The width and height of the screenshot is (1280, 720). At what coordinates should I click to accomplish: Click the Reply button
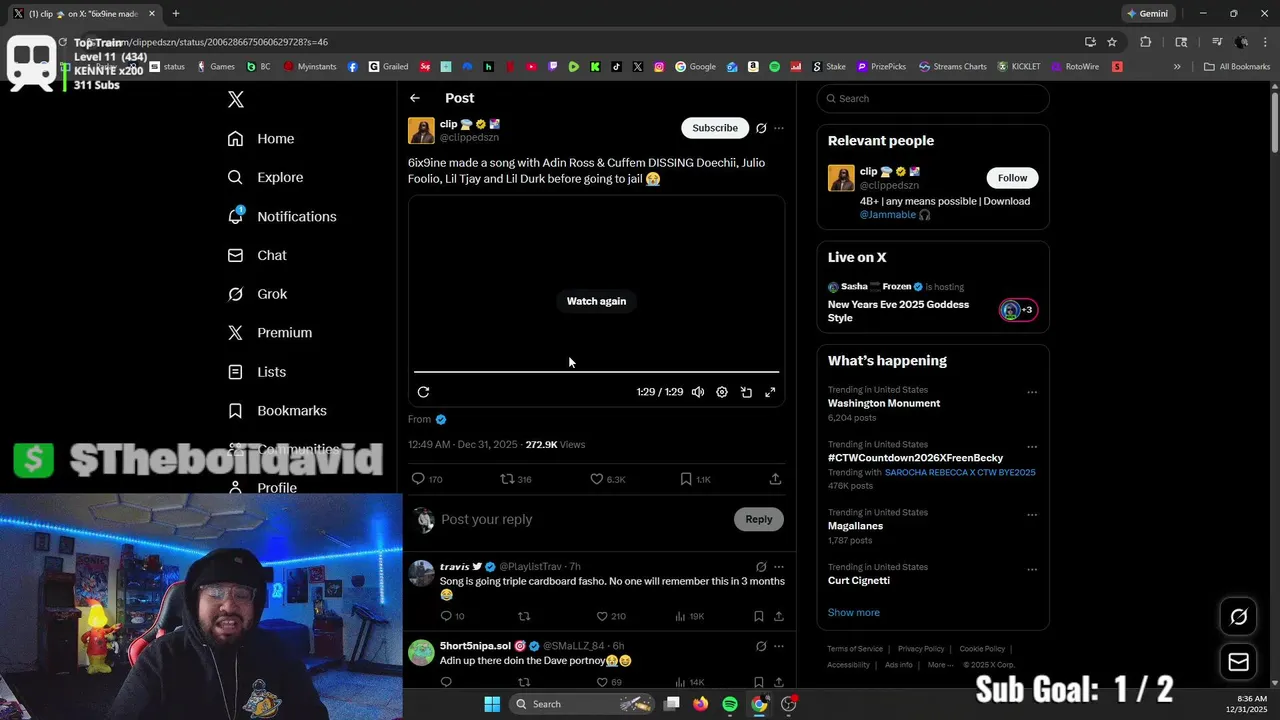click(759, 519)
